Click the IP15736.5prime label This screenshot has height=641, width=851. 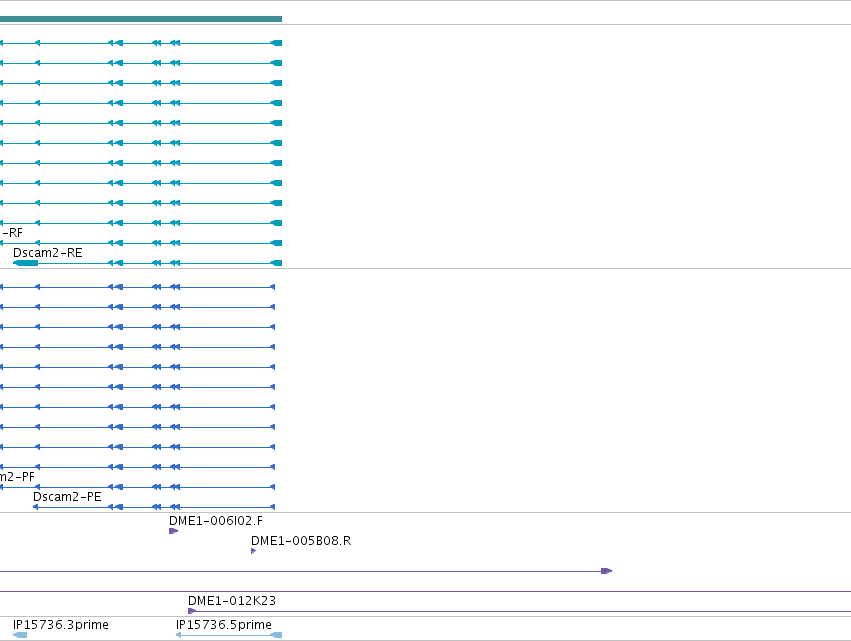[x=224, y=625]
